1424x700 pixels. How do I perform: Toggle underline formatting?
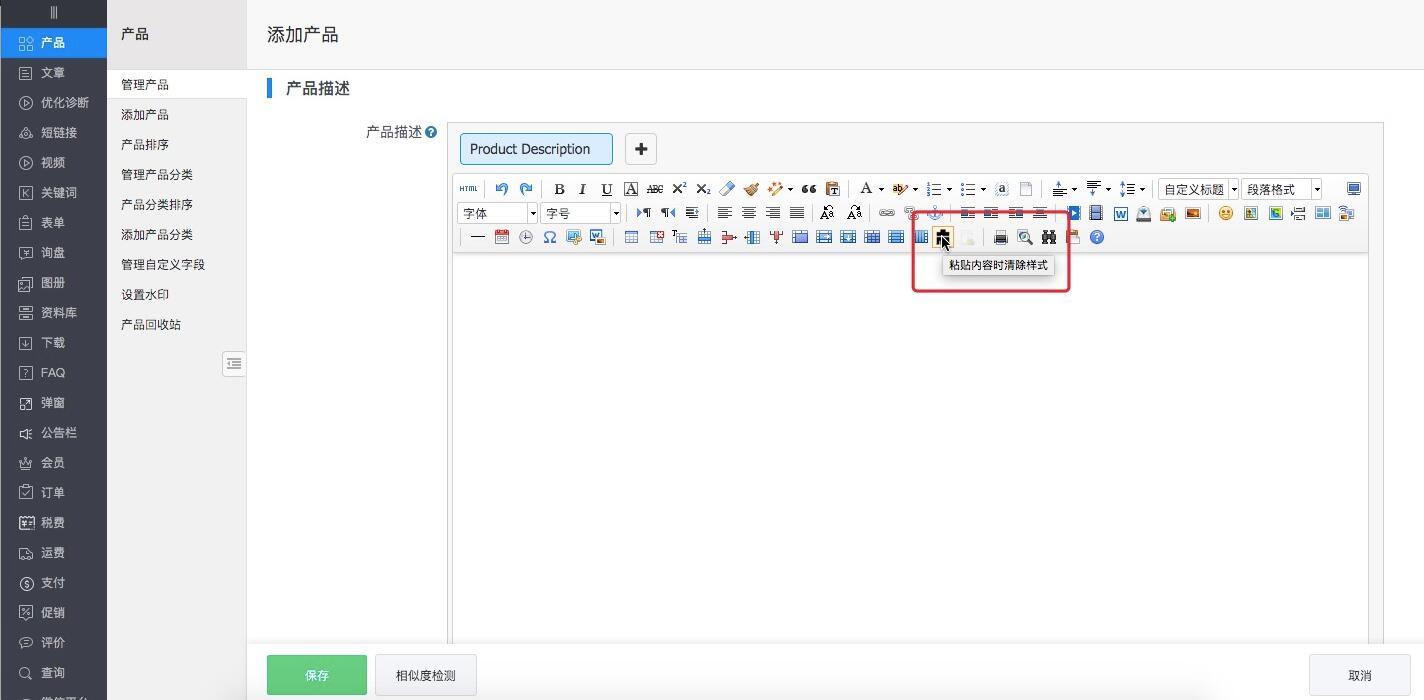[607, 189]
